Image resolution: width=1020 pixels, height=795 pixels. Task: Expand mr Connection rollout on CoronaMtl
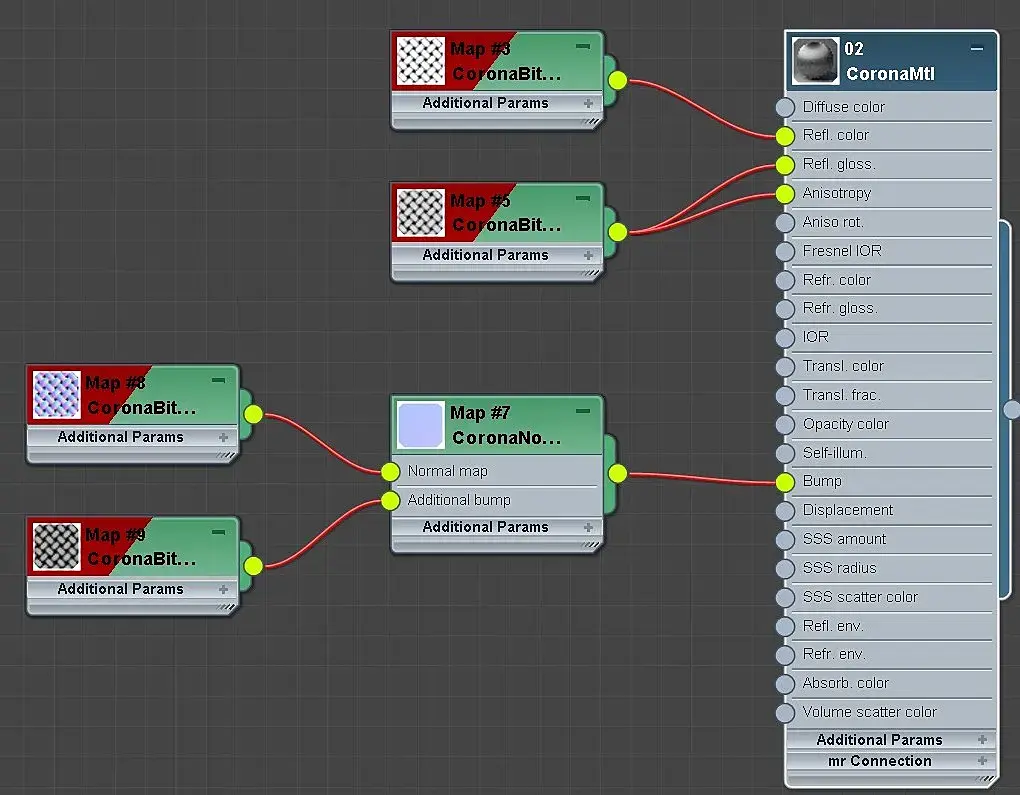click(x=982, y=761)
